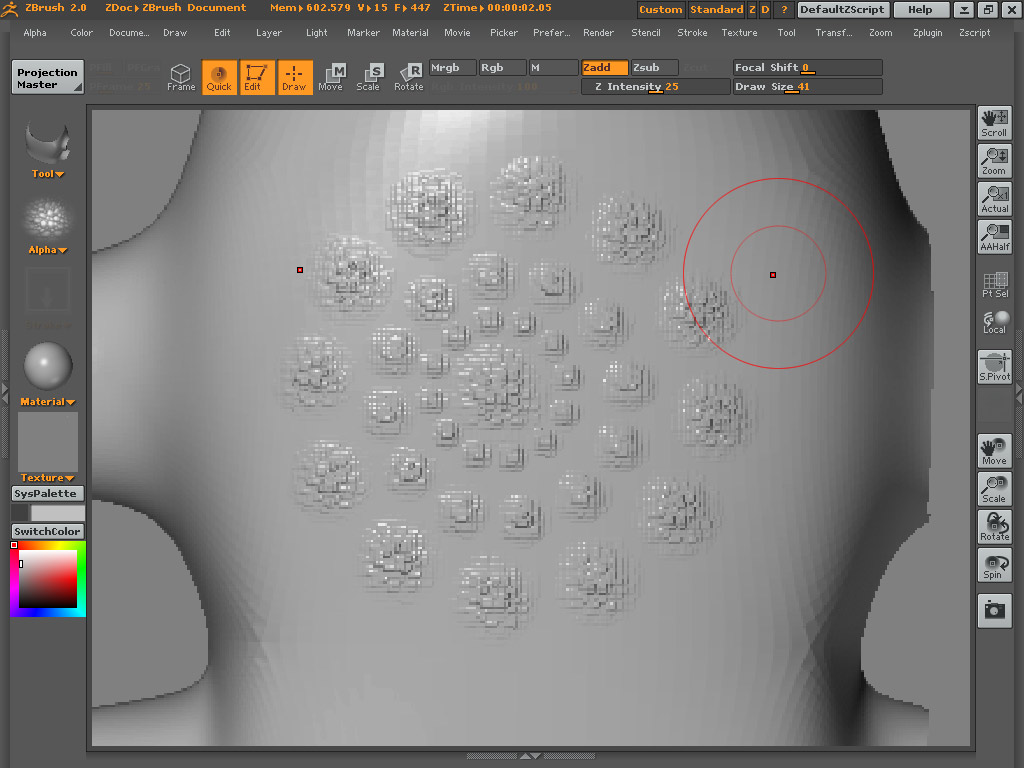Click the camera snapshot icon
Screen dimensions: 1024x768
click(994, 611)
